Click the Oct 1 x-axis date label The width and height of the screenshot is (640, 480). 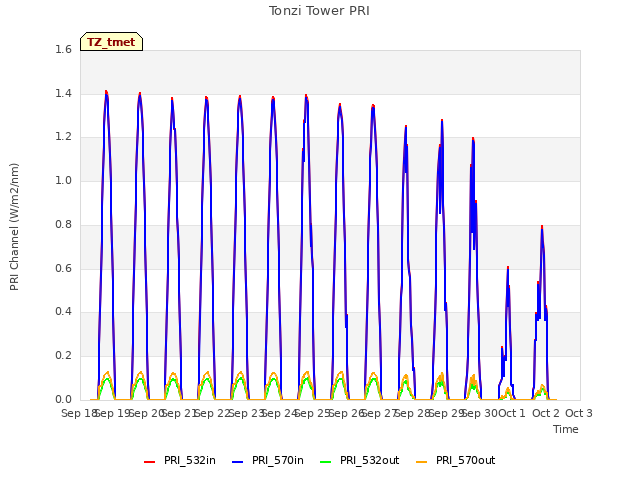click(512, 413)
